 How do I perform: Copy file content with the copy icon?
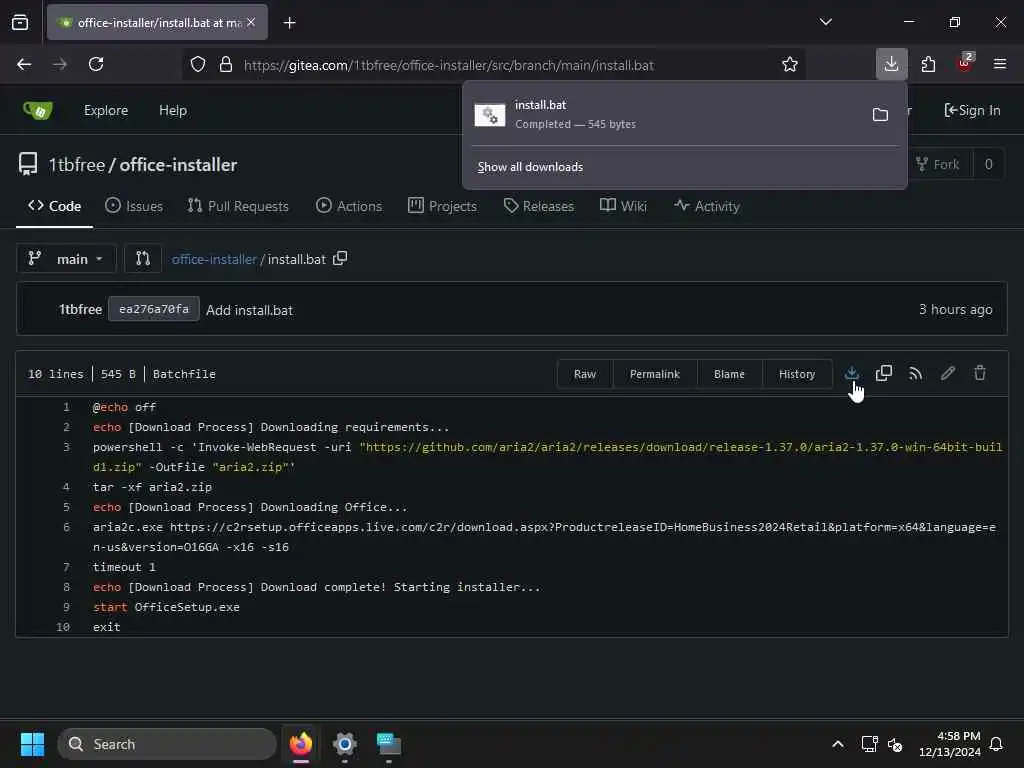pos(884,374)
